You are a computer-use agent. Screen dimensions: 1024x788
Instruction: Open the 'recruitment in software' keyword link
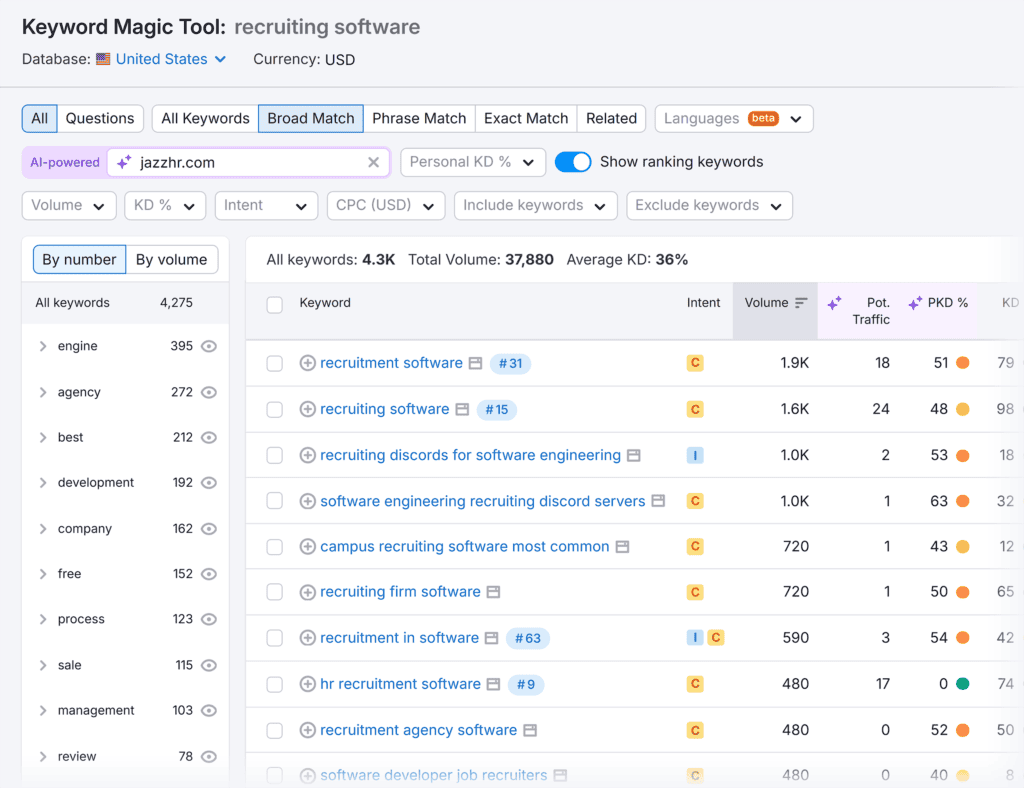(399, 638)
